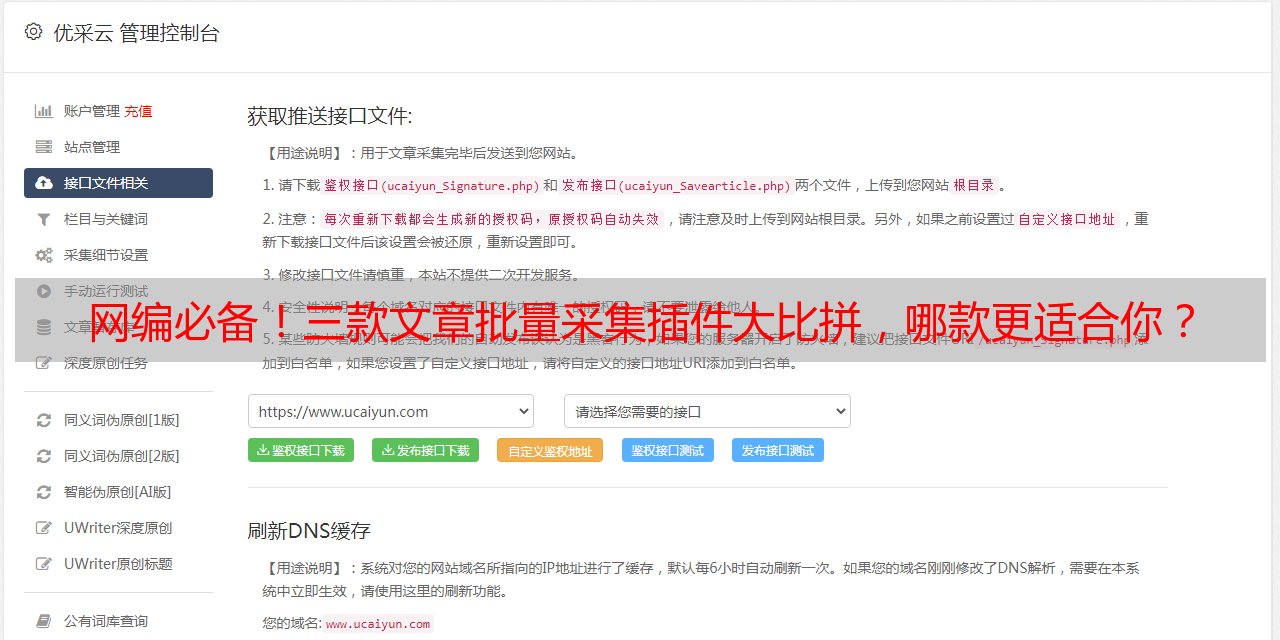The width and height of the screenshot is (1280, 640).
Task: Click the filter icon for 栏目与关键词
Action: click(44, 219)
